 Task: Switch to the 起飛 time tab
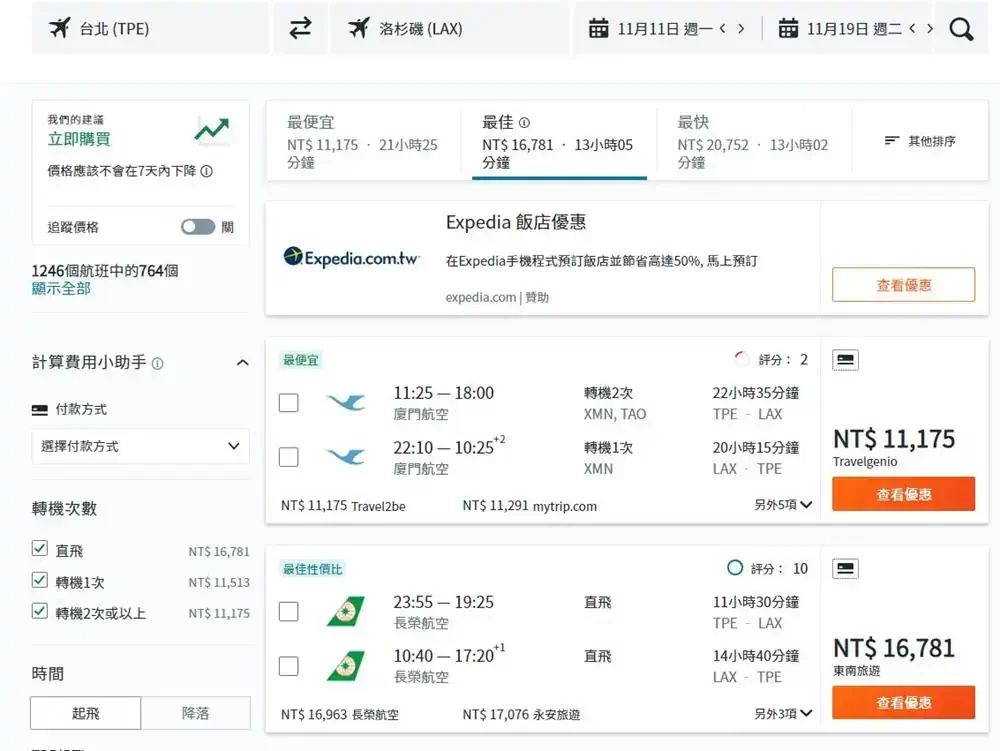(85, 713)
